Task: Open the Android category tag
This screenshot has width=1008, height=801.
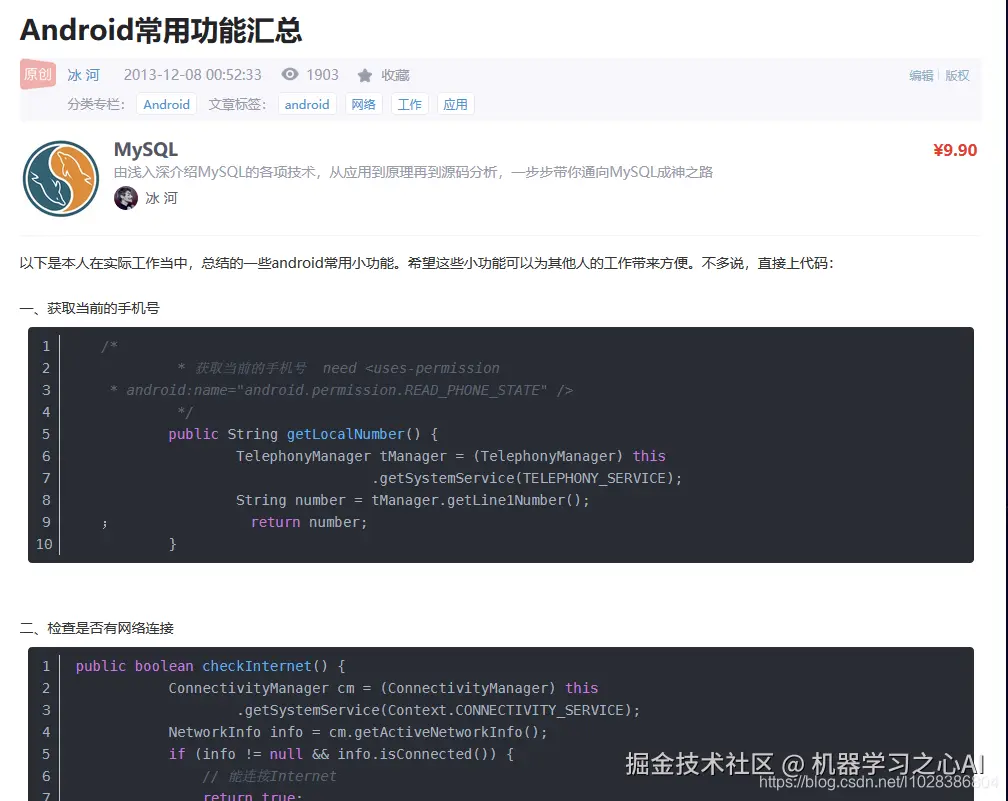Action: tap(166, 104)
